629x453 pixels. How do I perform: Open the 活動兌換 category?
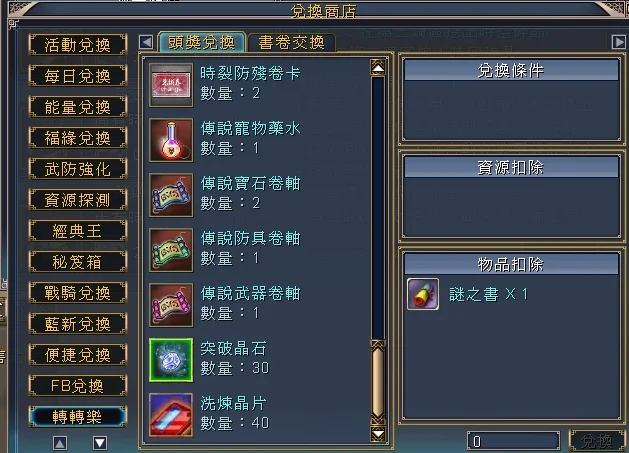[x=78, y=45]
